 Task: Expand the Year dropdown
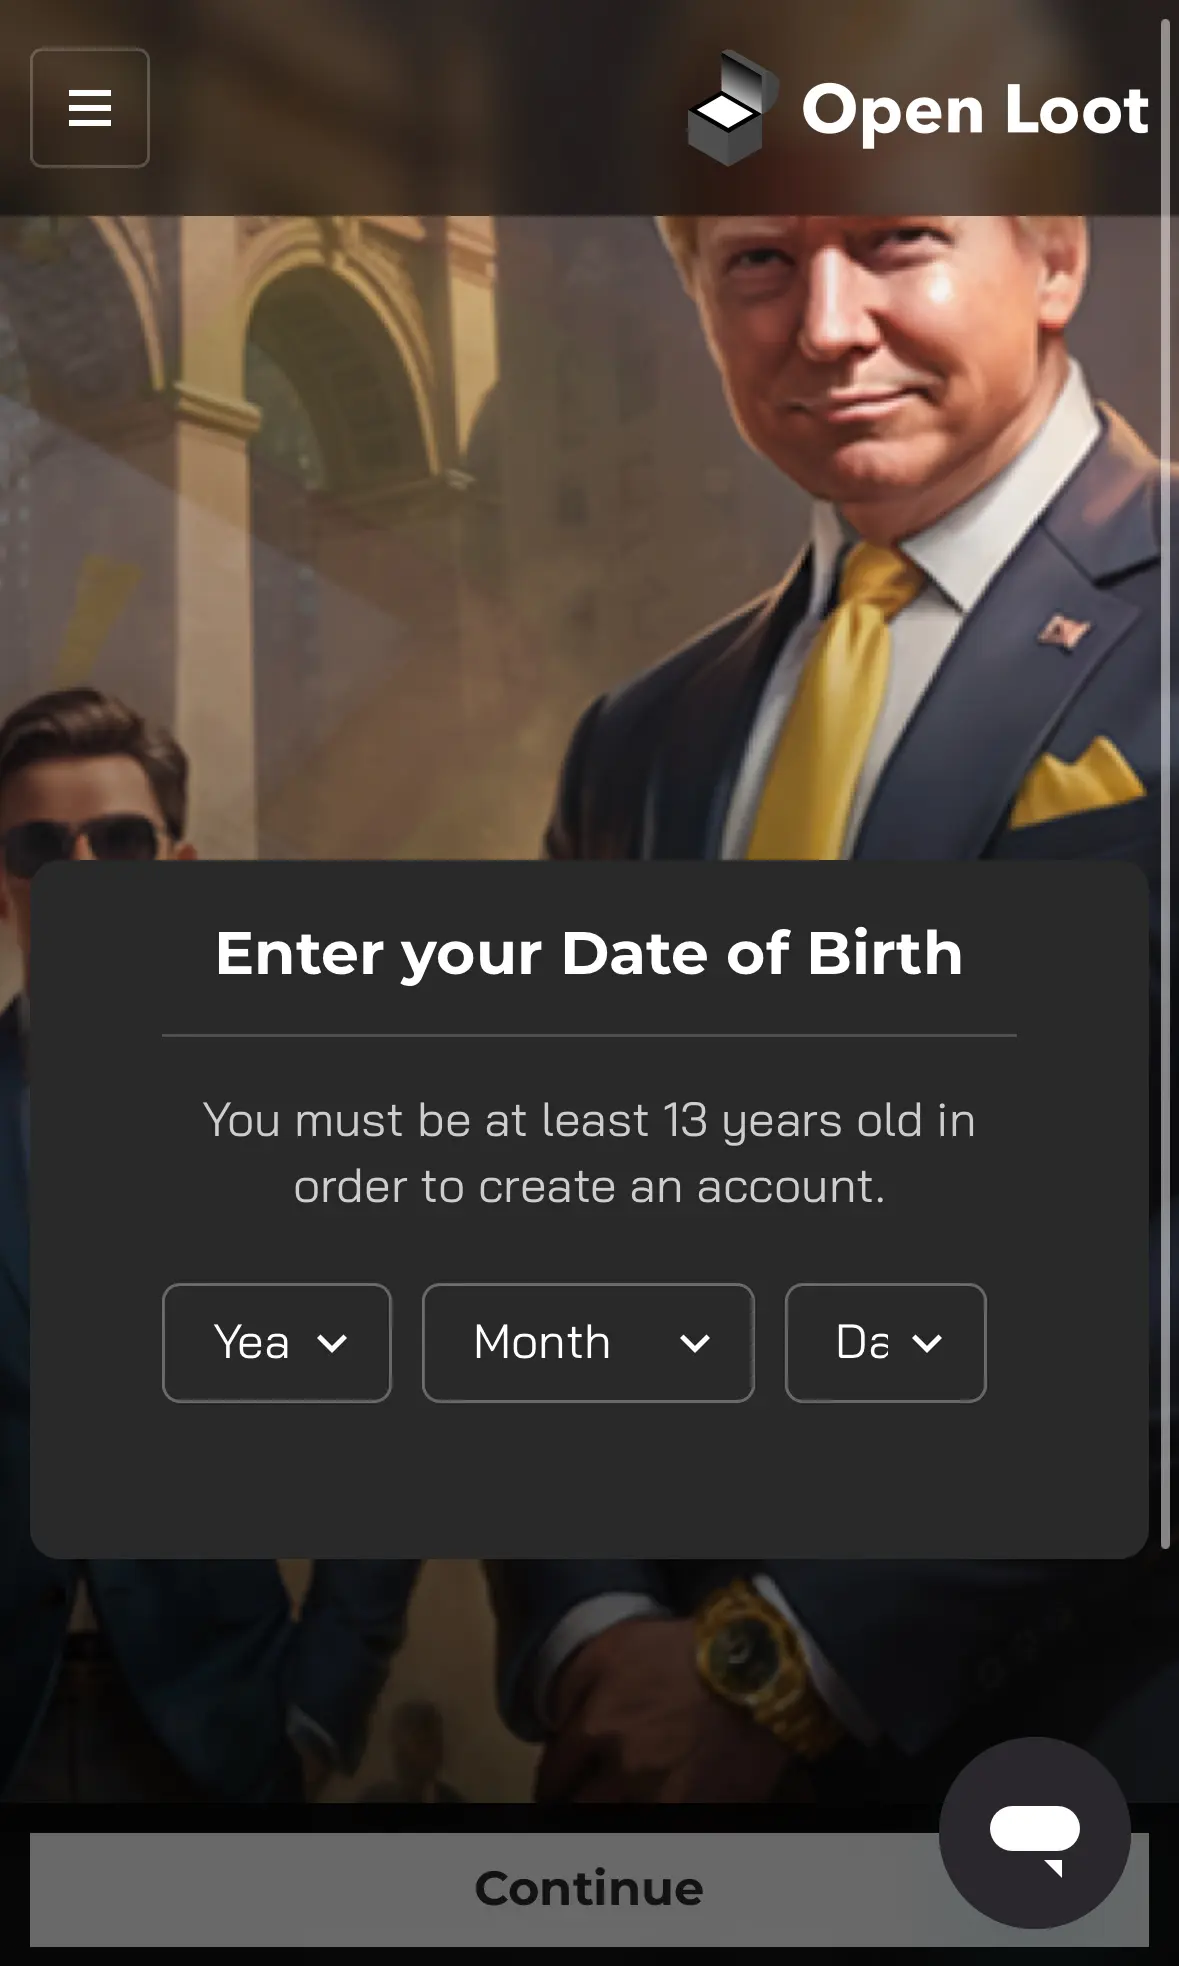click(x=277, y=1343)
